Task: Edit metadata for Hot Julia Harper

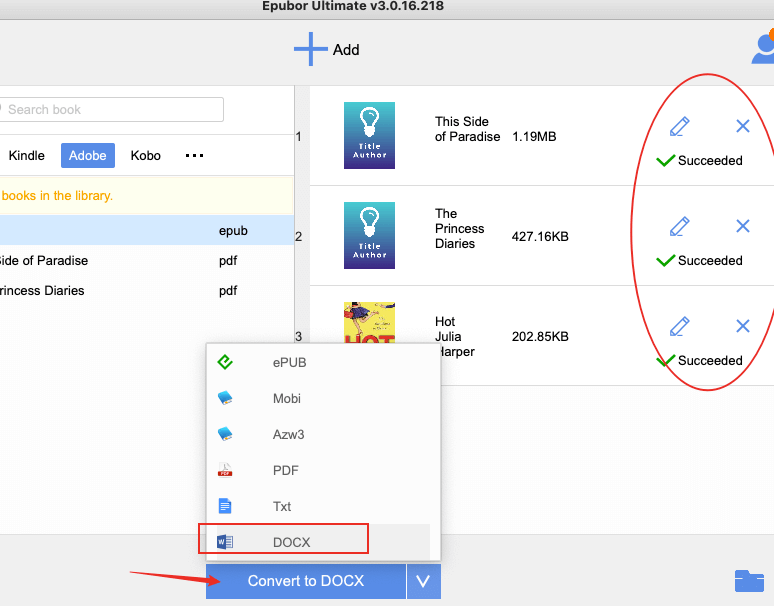Action: [x=679, y=326]
